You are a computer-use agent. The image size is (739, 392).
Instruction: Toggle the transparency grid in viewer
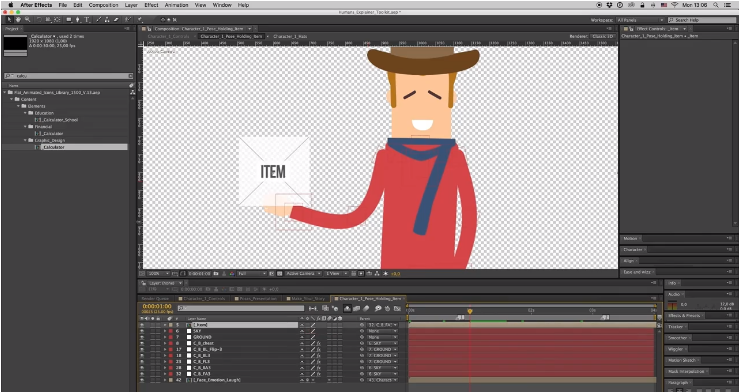coord(279,273)
